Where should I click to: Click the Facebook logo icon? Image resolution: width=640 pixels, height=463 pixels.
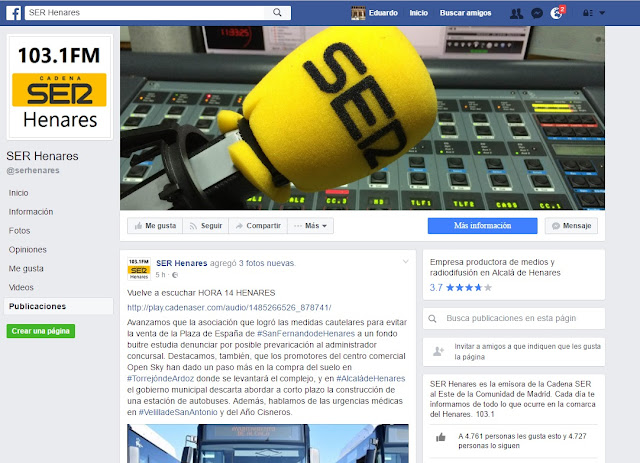13,13
